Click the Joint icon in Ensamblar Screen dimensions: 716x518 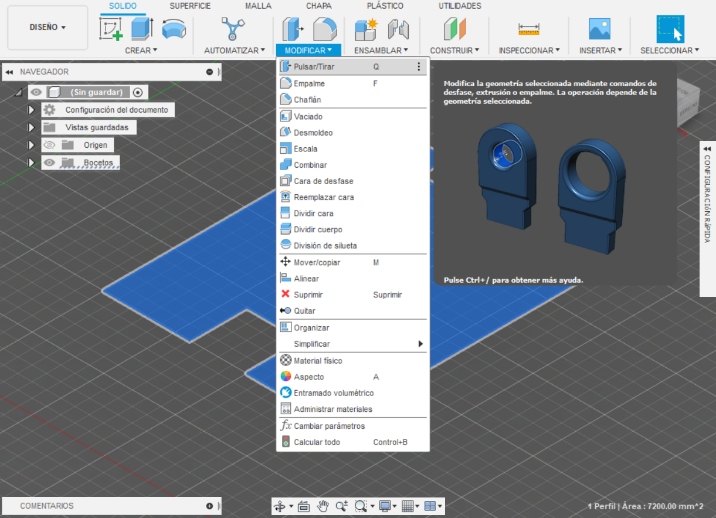click(398, 30)
